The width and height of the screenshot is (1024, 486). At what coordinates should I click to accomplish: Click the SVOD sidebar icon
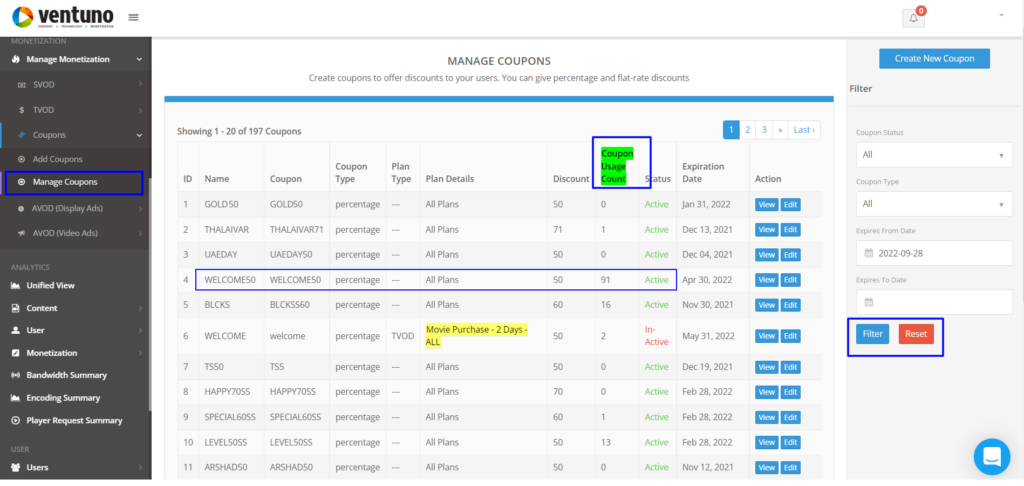point(21,85)
